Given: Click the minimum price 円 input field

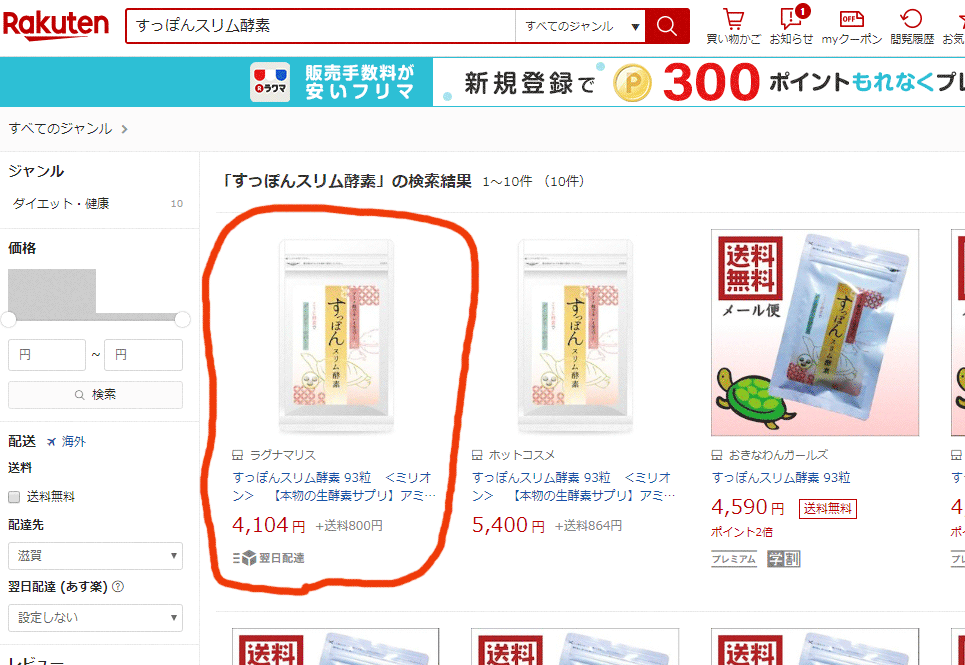Looking at the screenshot, I should [47, 355].
